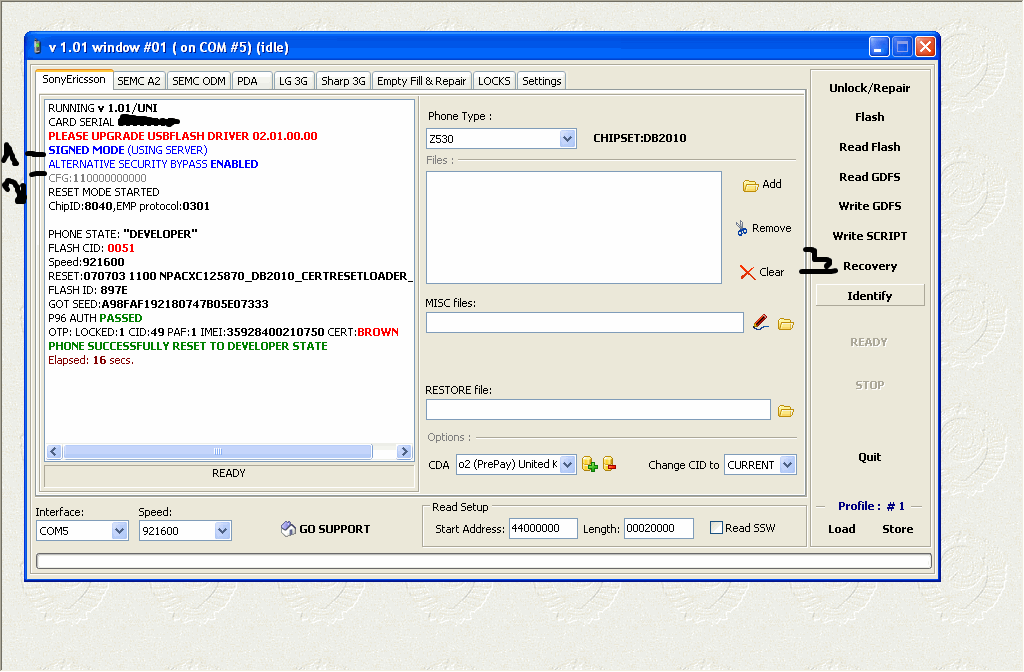1024x672 pixels.
Task: Click the Profile : # 1 label
Action: tap(871, 506)
